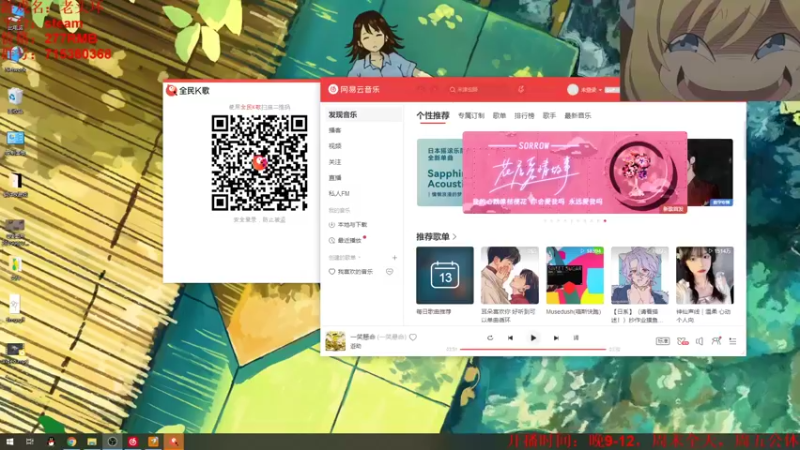Click the play button in the player bar

(533, 338)
